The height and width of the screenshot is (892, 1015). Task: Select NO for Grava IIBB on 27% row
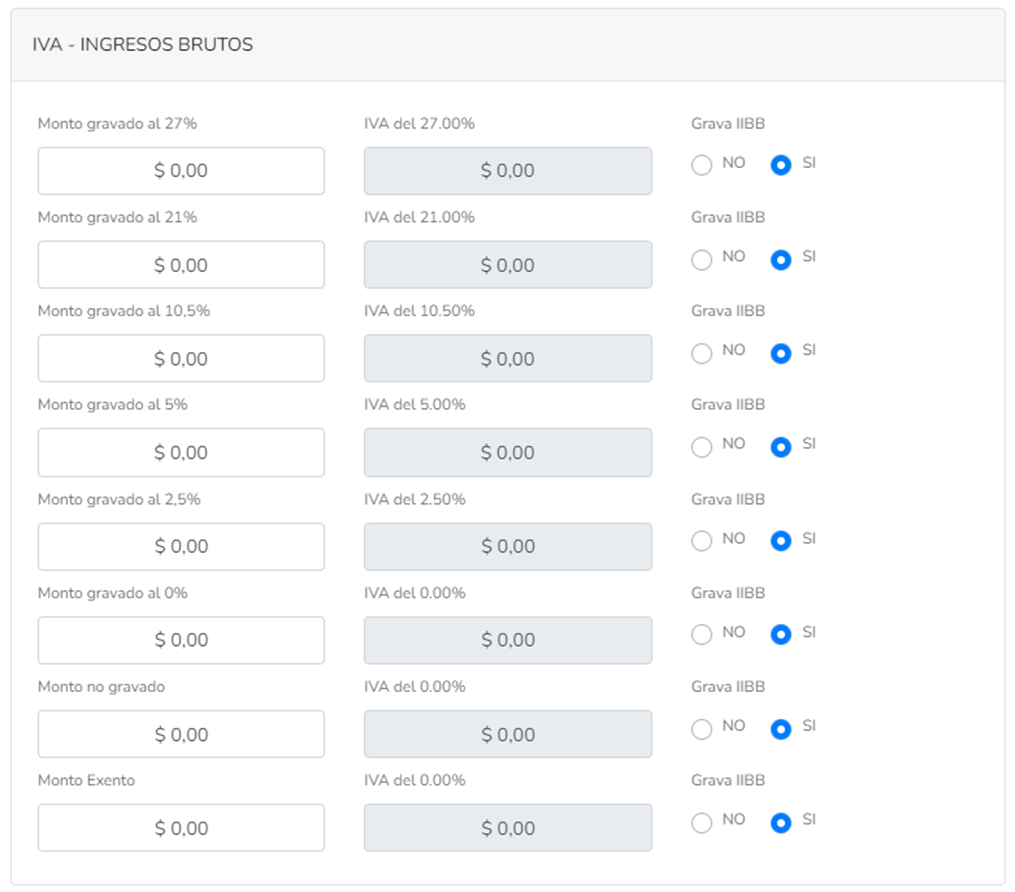click(702, 166)
